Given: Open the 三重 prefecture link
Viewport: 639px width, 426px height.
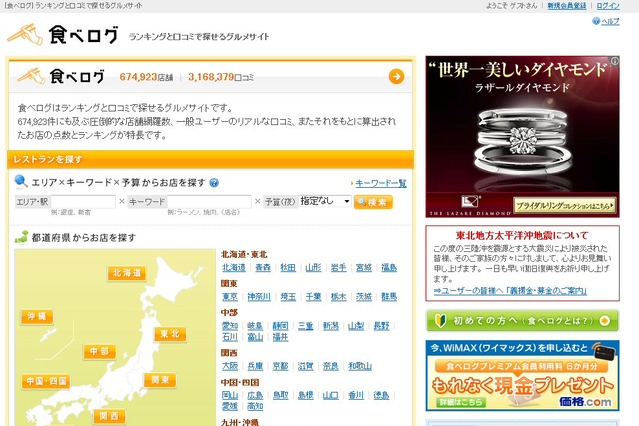Looking at the screenshot, I should pyautogui.click(x=306, y=326).
